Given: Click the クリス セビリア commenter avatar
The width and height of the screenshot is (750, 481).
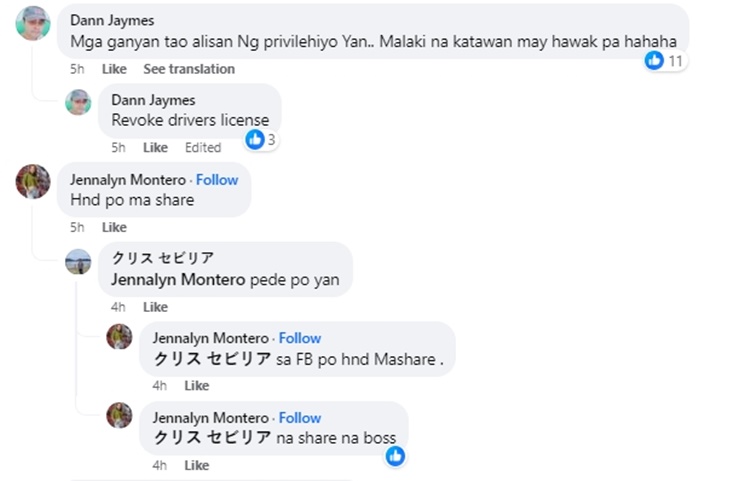Looking at the screenshot, I should pos(78,262).
